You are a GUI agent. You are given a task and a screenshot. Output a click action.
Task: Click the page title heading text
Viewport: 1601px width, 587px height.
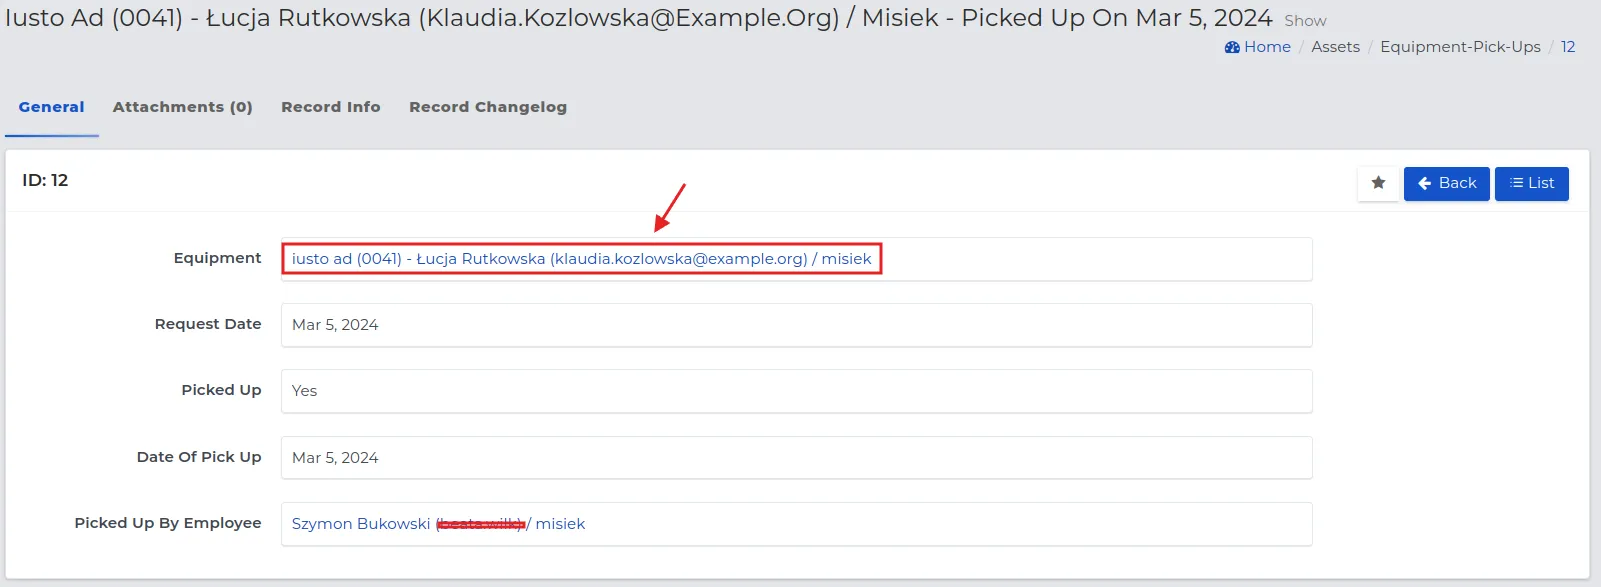pos(638,18)
